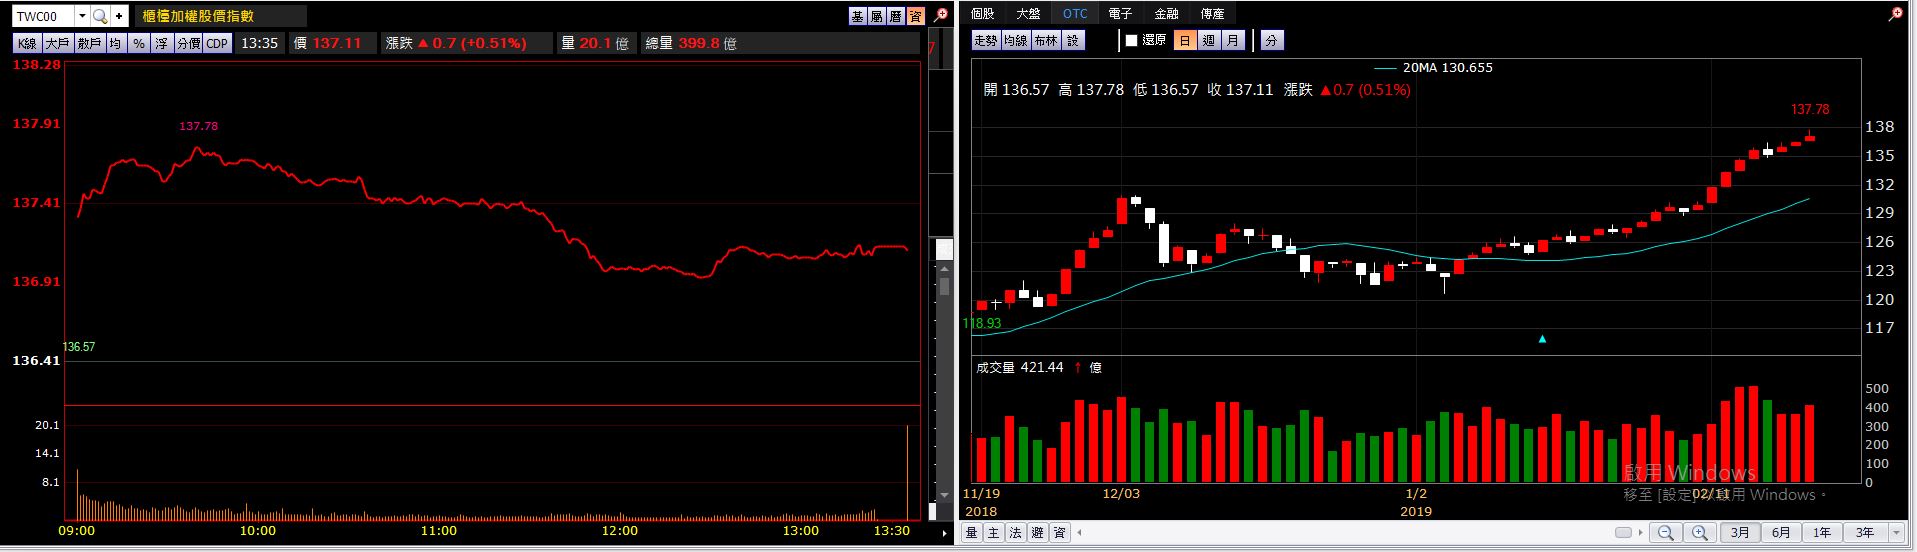Edit the TWC00 symbol input field

coord(44,16)
